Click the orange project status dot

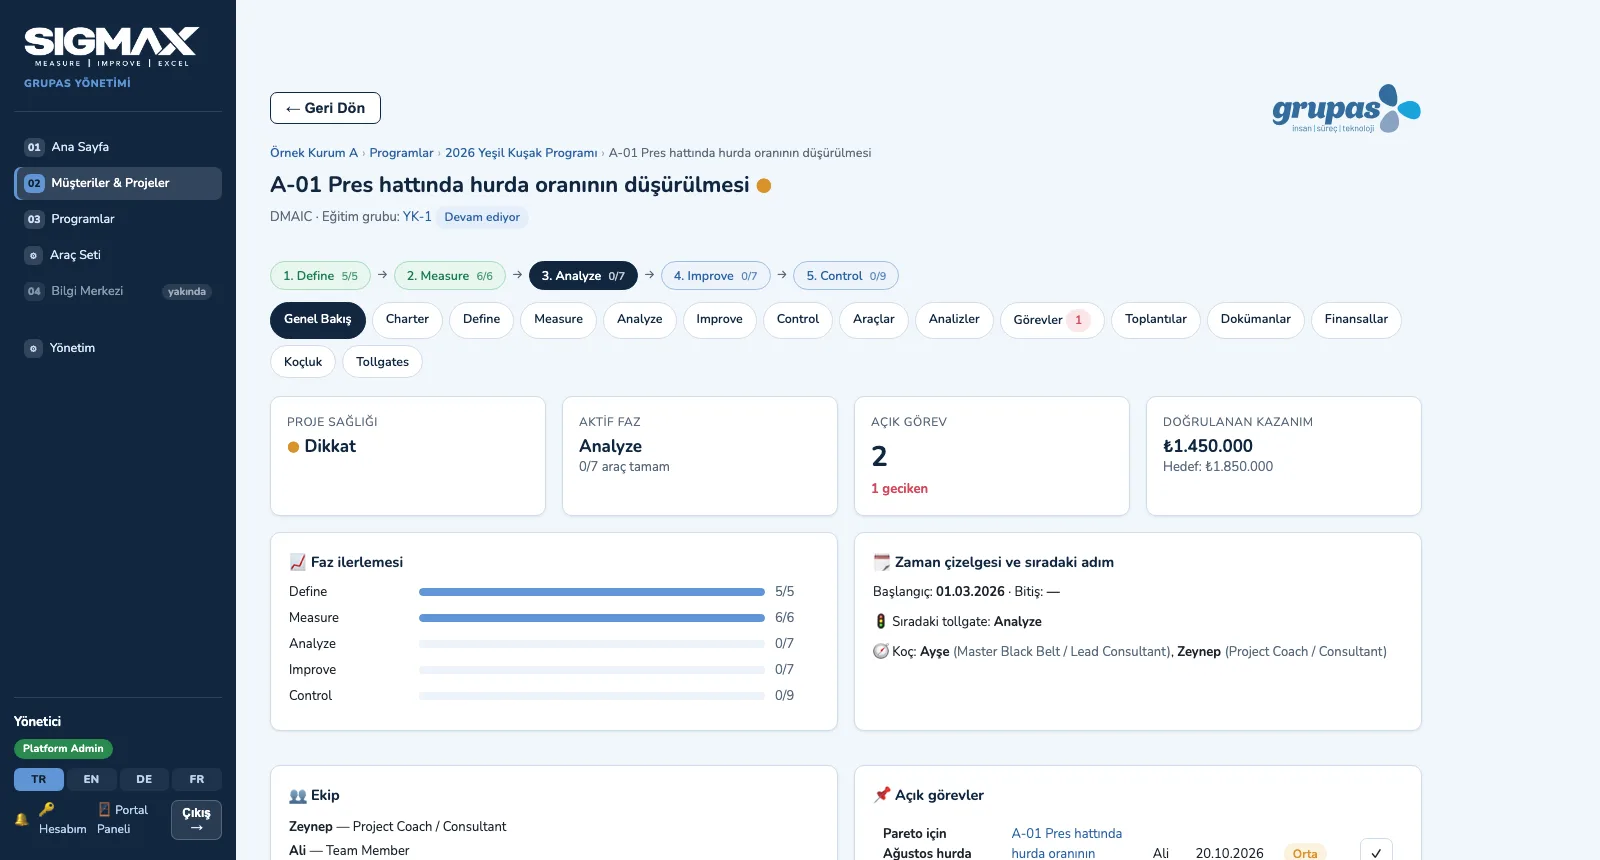point(764,185)
